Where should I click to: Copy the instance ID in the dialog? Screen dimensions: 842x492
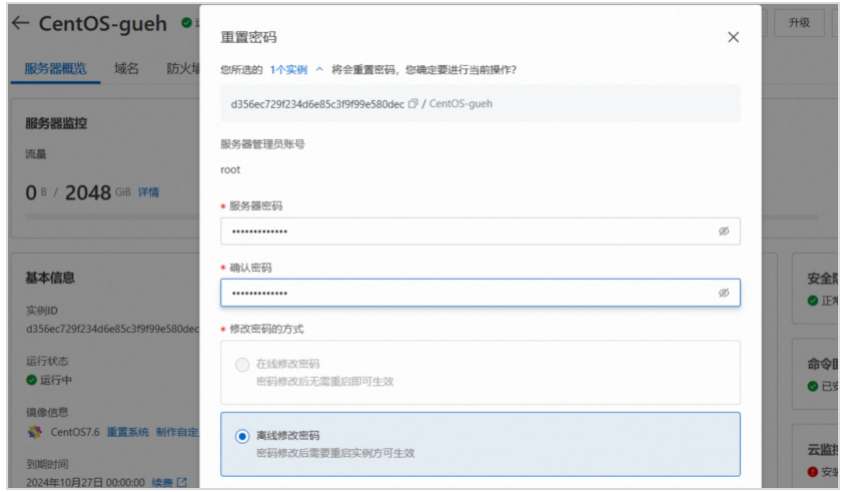[x=413, y=103]
